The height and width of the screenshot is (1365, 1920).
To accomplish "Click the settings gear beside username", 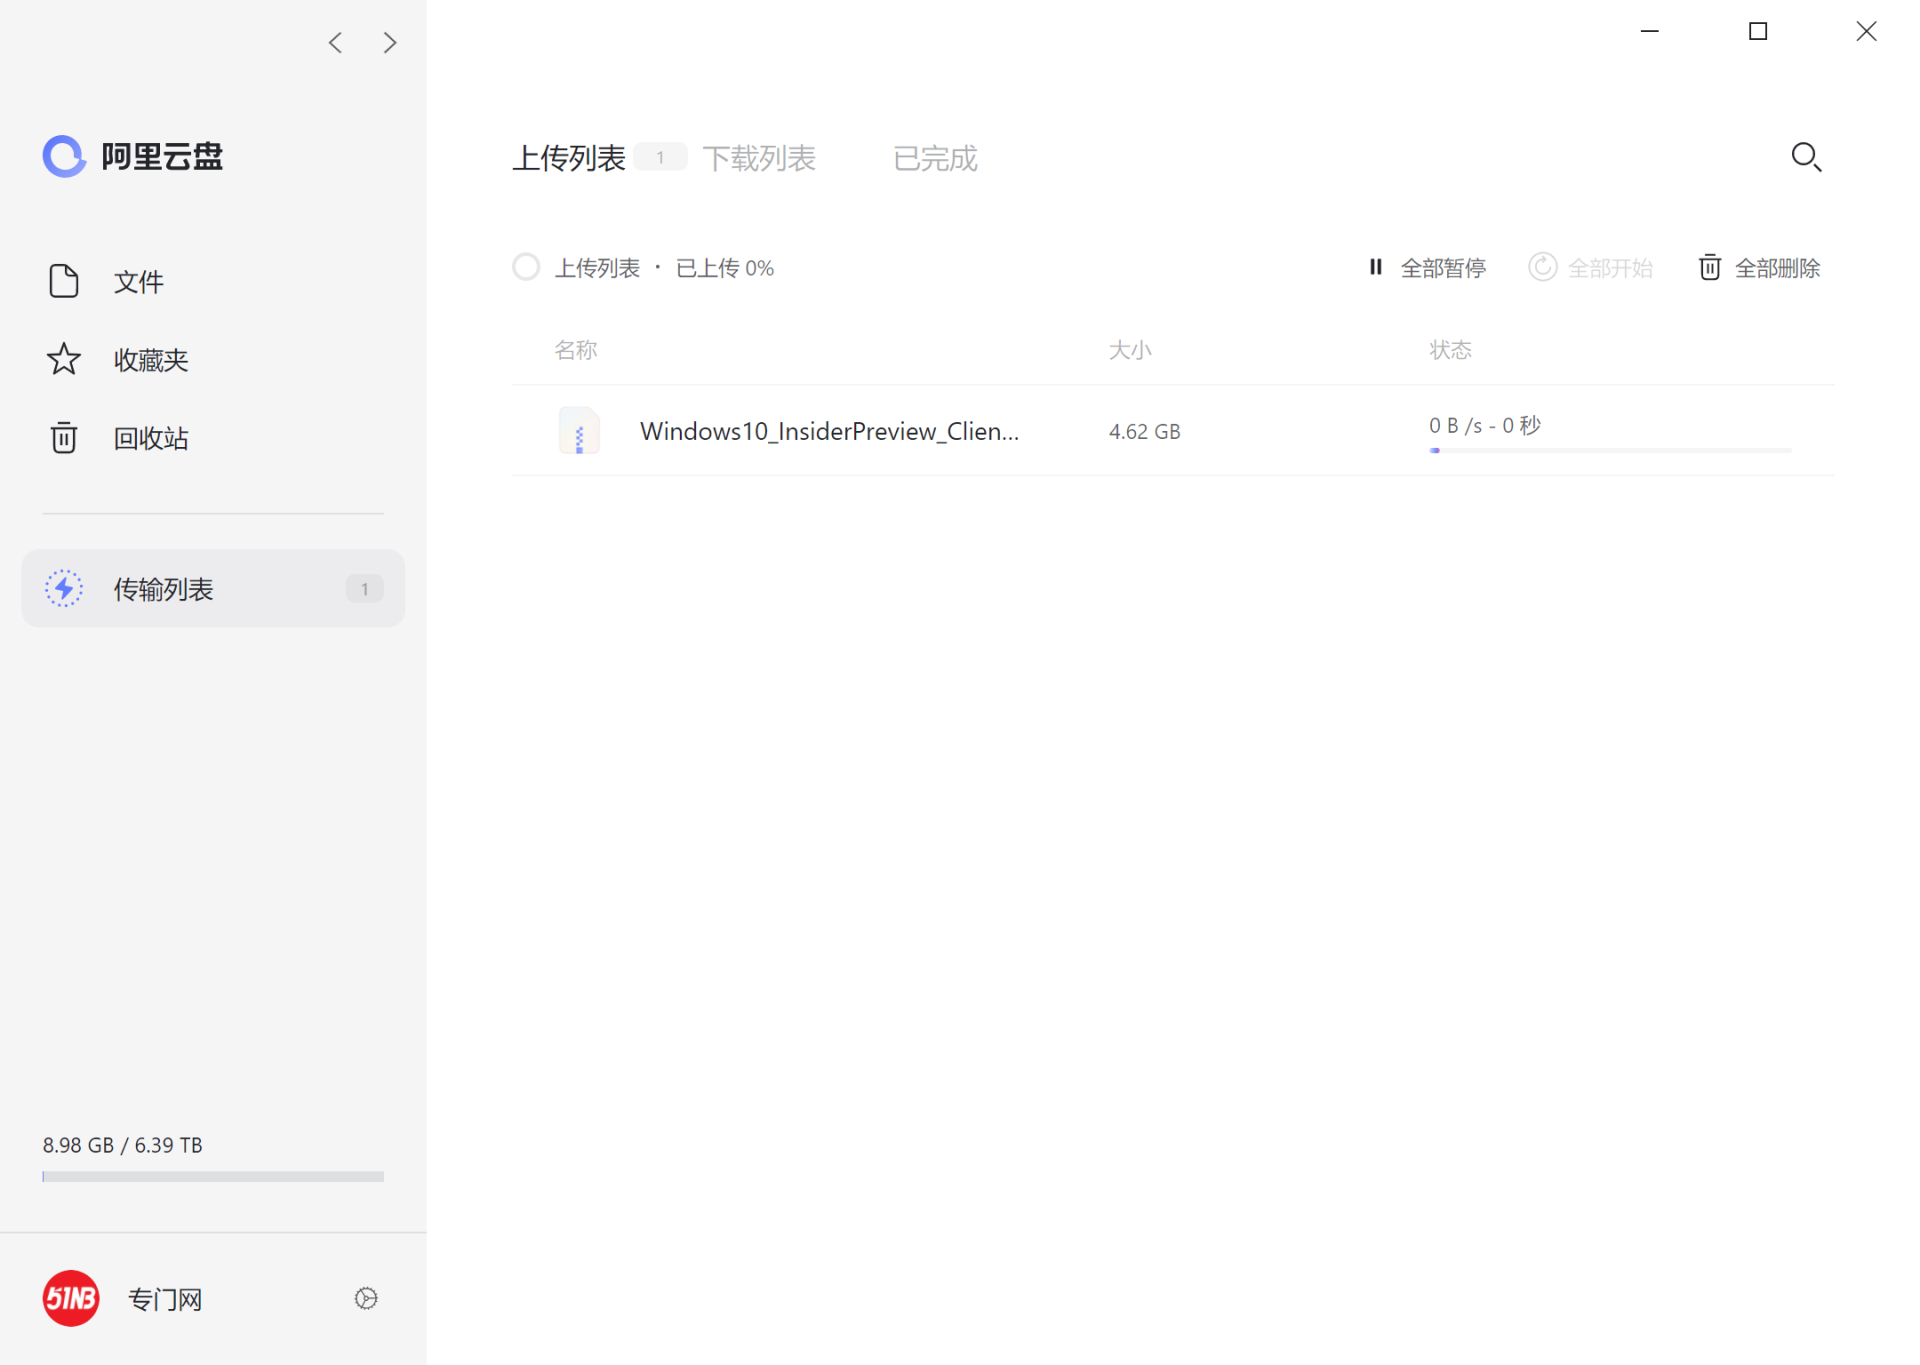I will pyautogui.click(x=366, y=1298).
